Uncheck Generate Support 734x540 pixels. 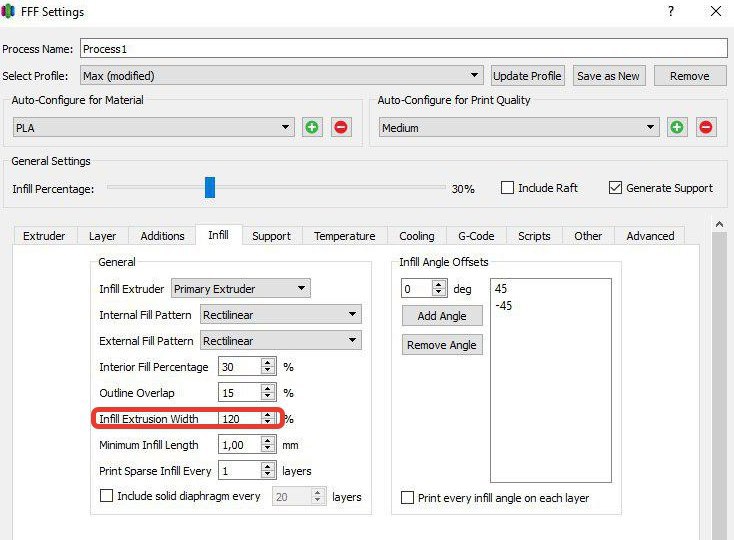pyautogui.click(x=615, y=188)
